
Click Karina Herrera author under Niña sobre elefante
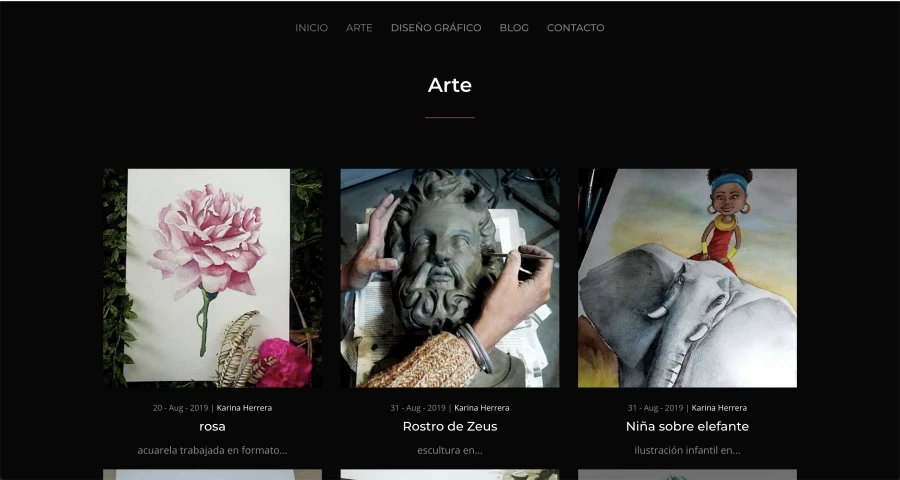719,408
